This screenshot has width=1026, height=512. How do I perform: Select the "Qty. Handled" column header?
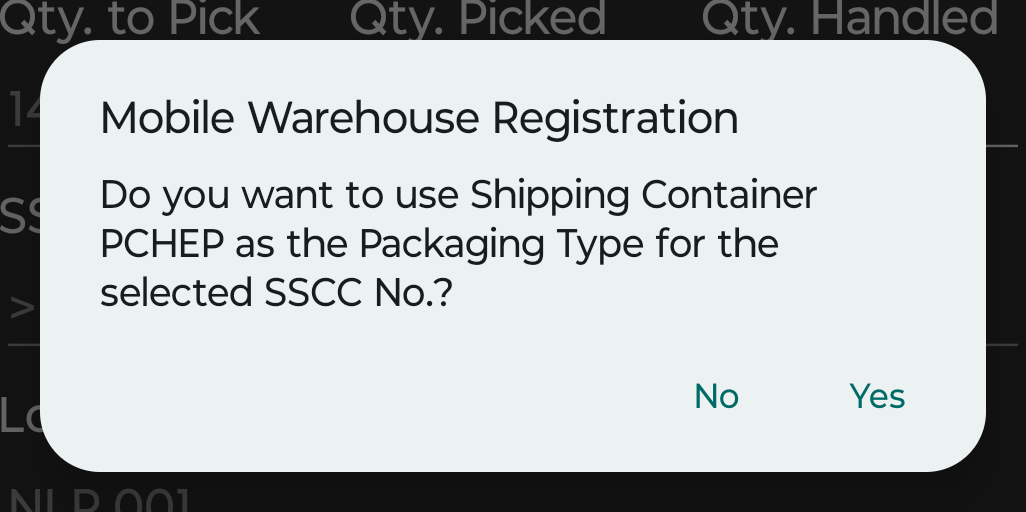click(x=849, y=18)
